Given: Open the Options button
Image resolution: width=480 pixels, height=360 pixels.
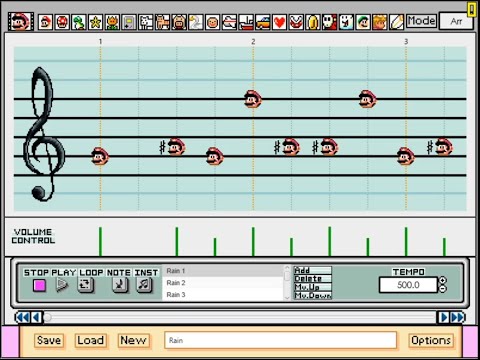Looking at the screenshot, I should point(431,340).
